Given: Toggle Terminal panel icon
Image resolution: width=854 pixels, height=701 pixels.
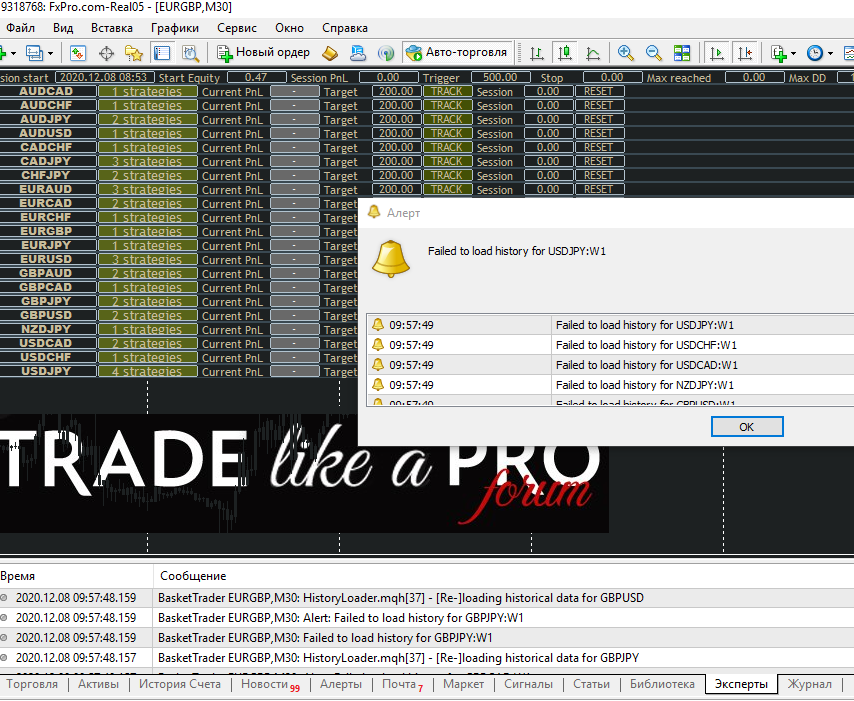Looking at the screenshot, I should pyautogui.click(x=162, y=53).
